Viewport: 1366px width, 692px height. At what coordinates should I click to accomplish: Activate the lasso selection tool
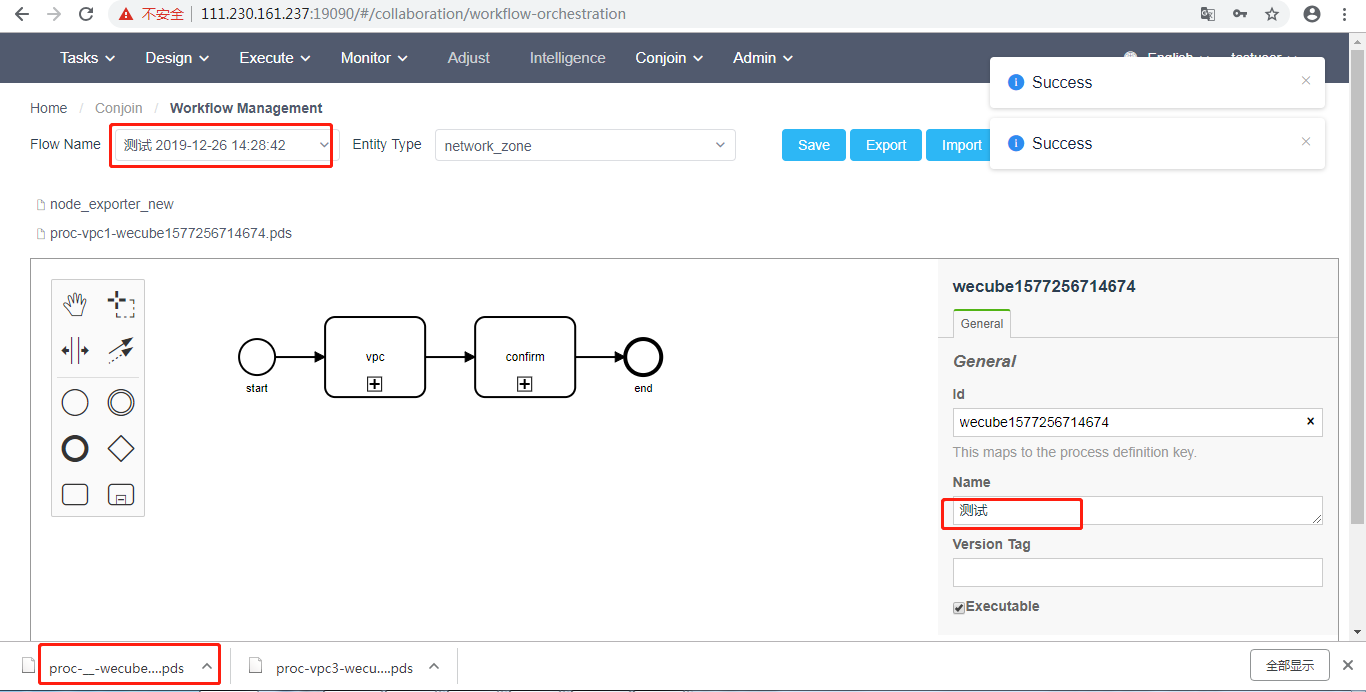coord(121,303)
